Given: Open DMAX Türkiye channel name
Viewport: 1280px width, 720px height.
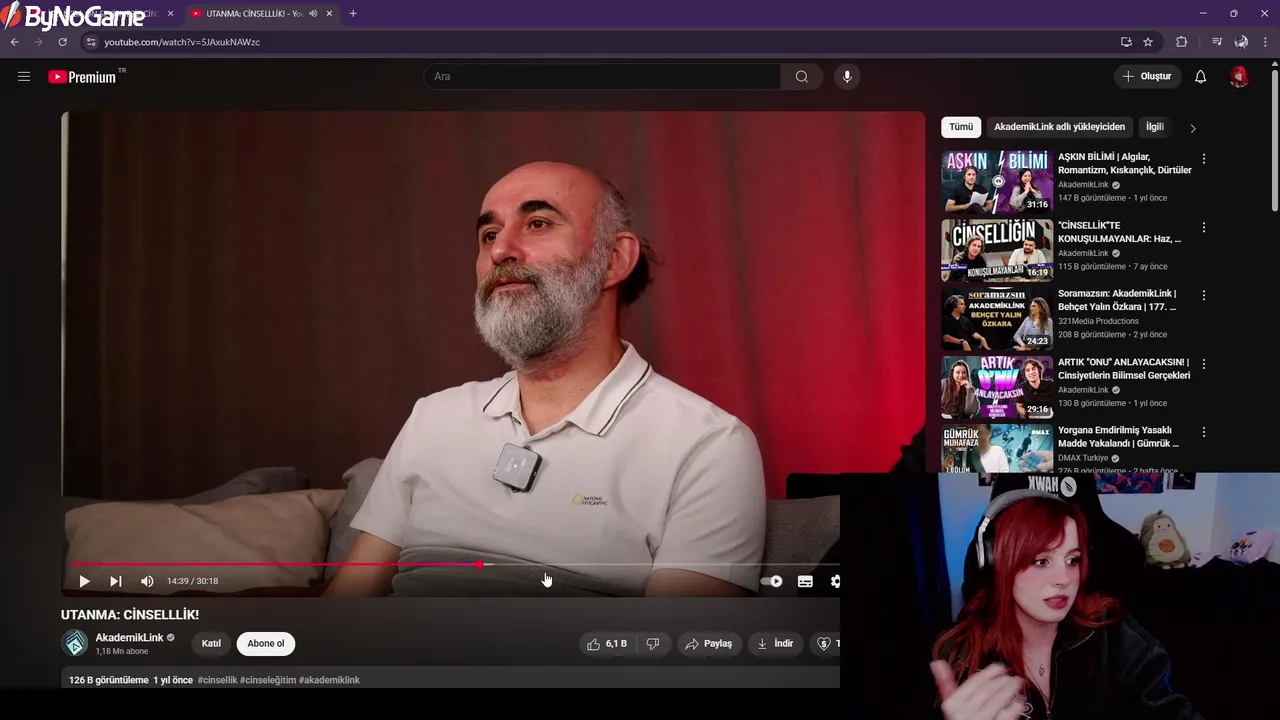Looking at the screenshot, I should coord(1083,458).
